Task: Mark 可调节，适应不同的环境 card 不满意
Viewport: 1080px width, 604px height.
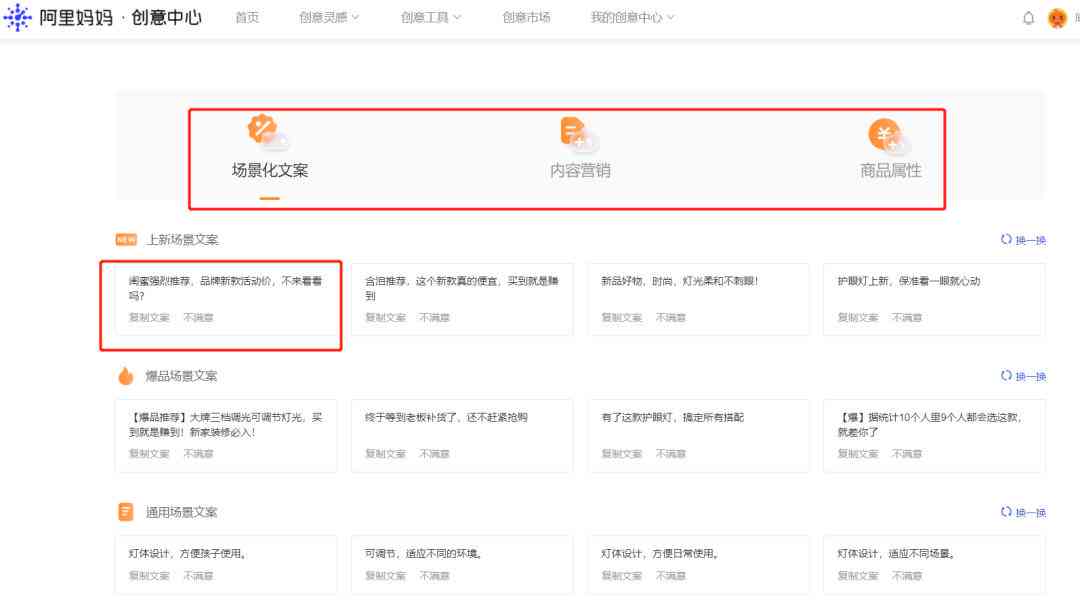Action: pyautogui.click(x=435, y=576)
